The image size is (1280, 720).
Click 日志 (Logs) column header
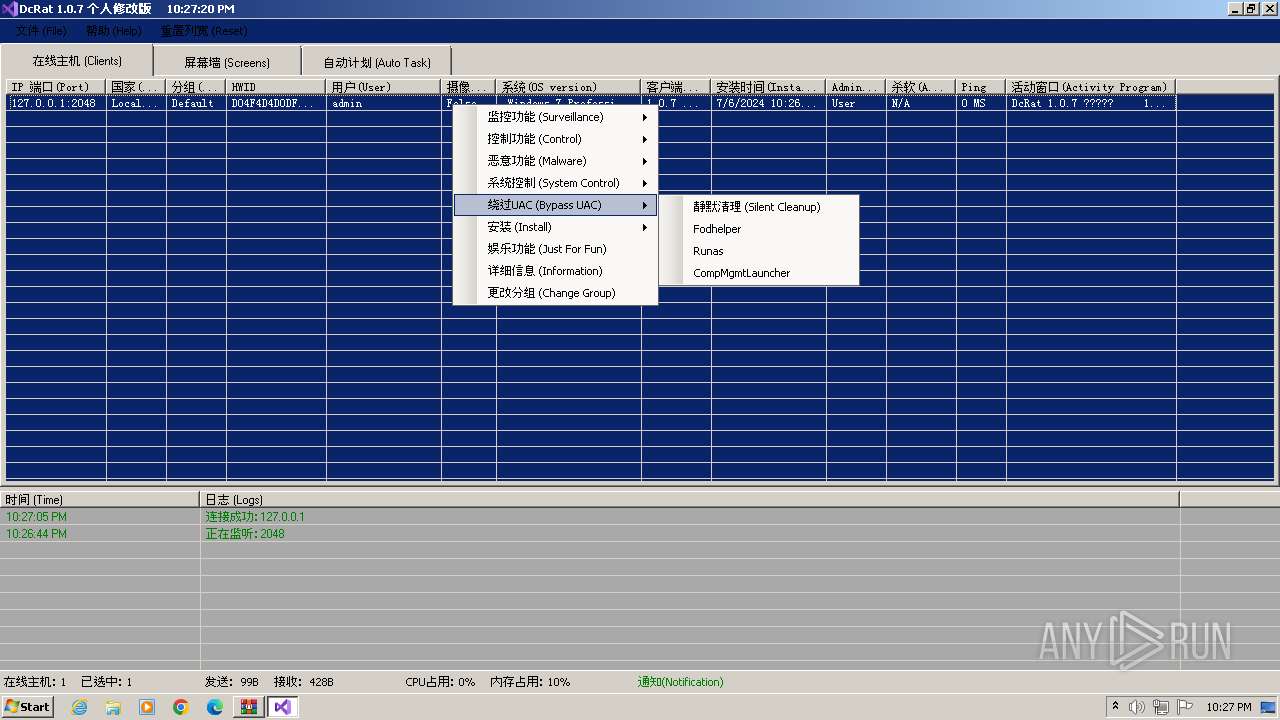(x=690, y=499)
